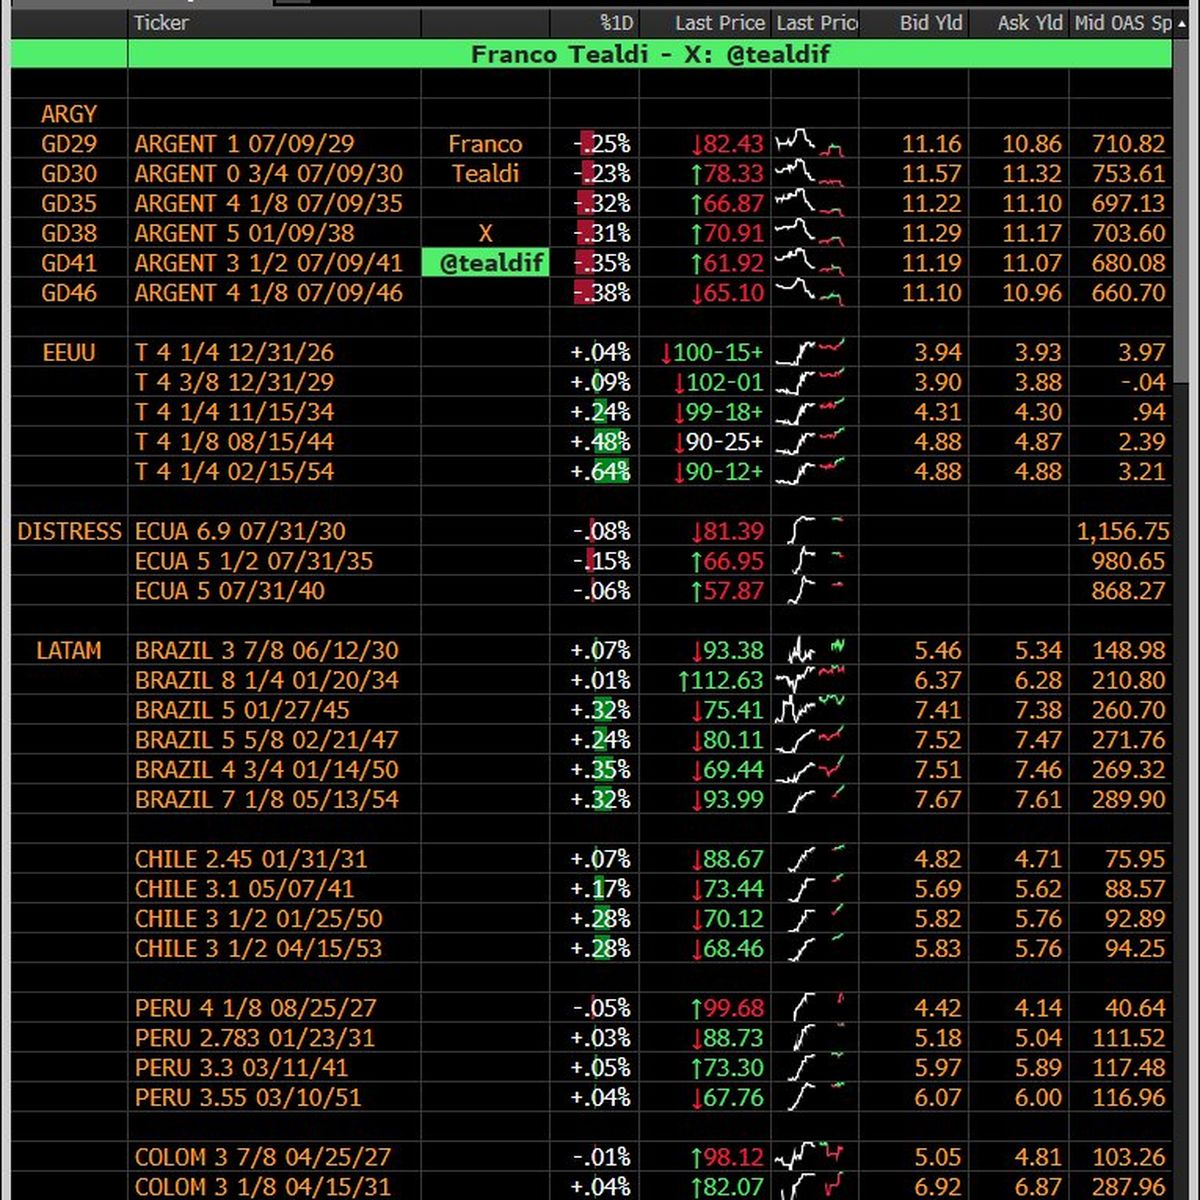The width and height of the screenshot is (1200, 1200).
Task: Click the LATAM group label
Action: click(x=68, y=651)
